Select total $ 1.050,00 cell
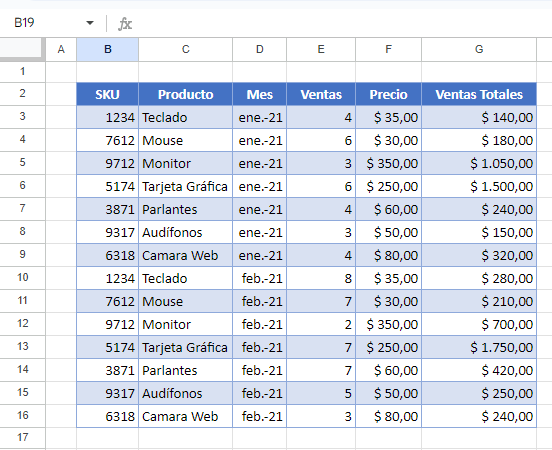552x450 pixels. pos(479,163)
